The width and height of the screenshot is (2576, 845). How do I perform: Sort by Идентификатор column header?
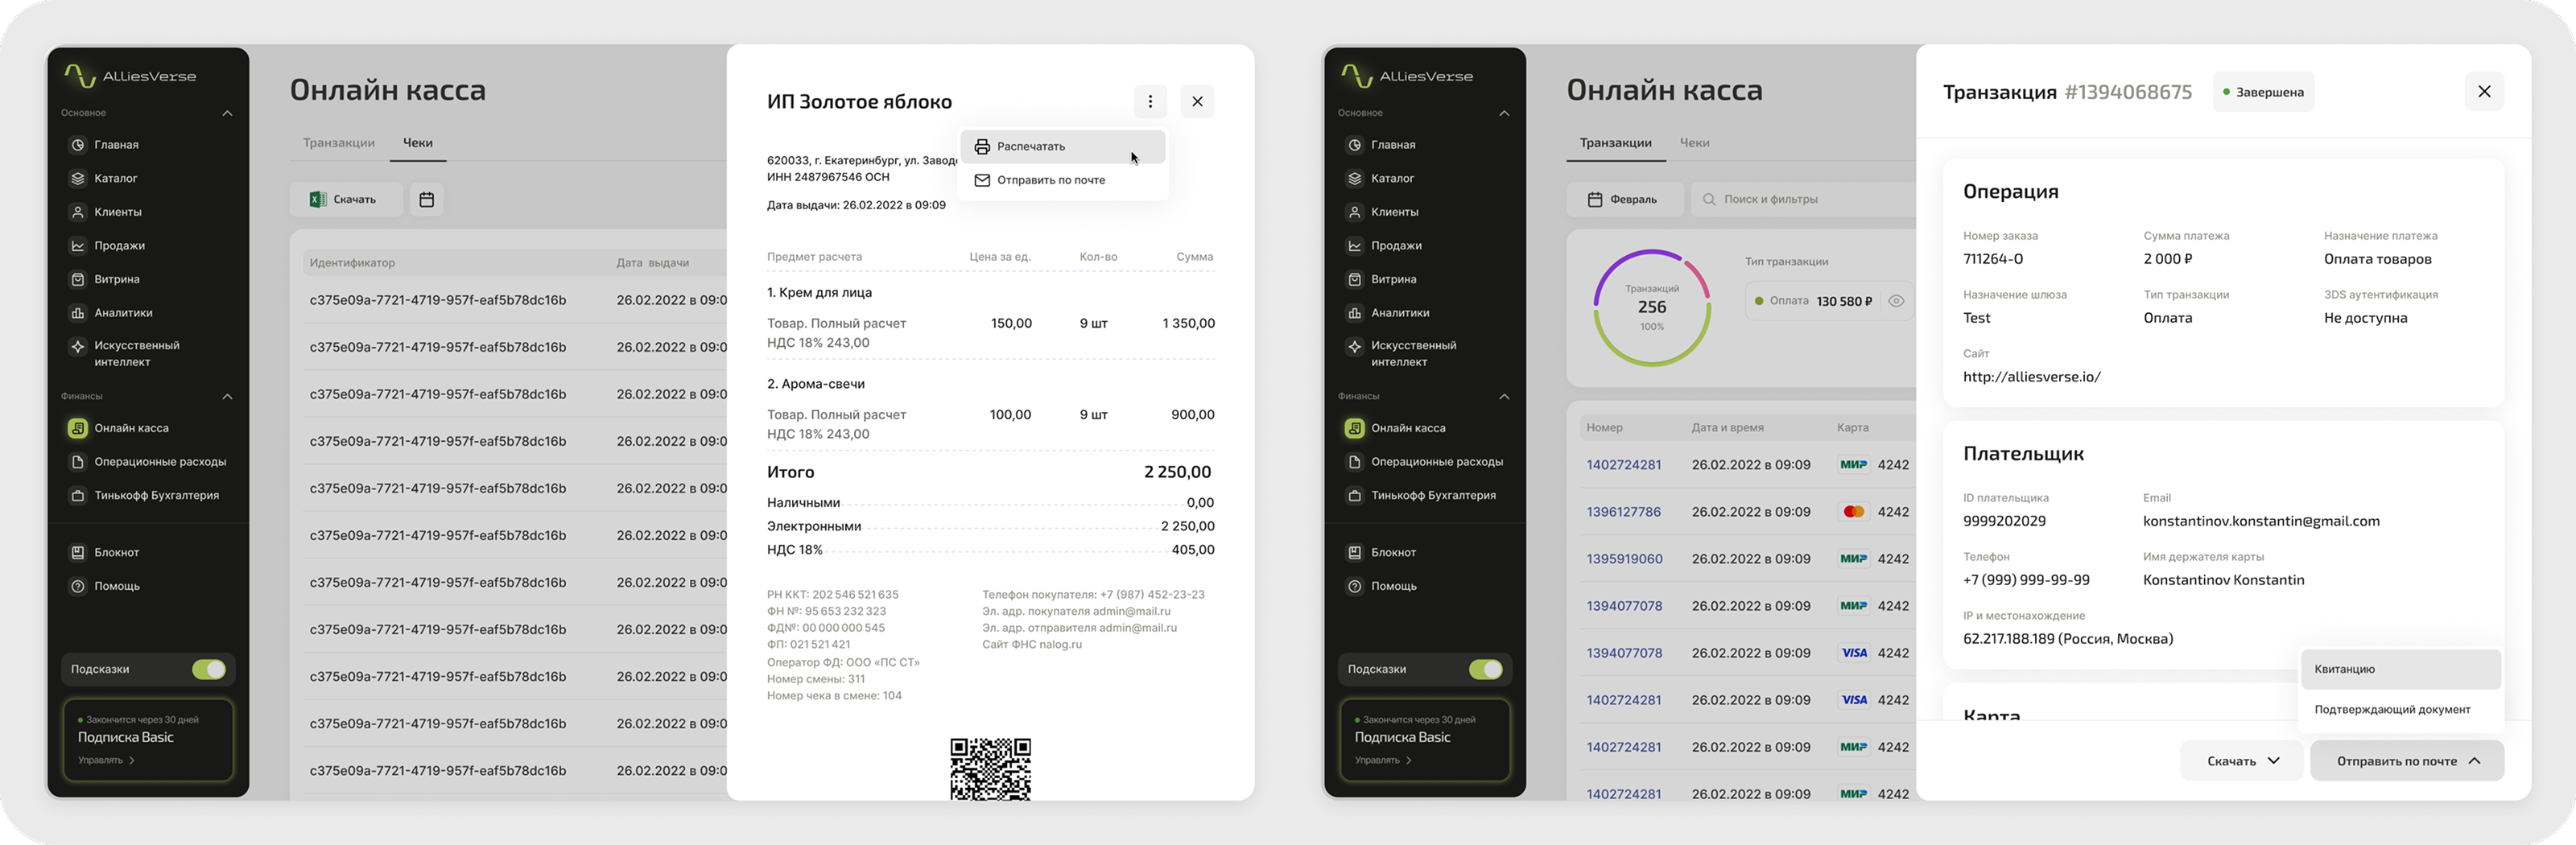pyautogui.click(x=352, y=263)
